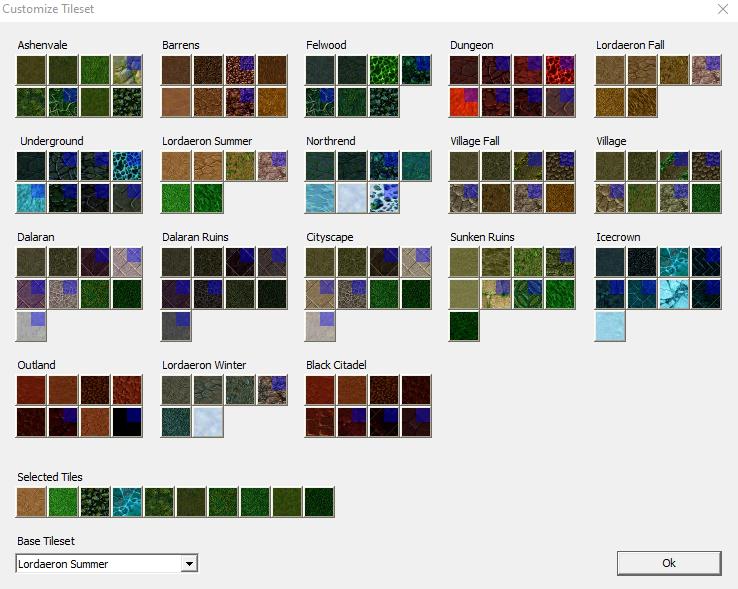This screenshot has width=738, height=589.
Task: Pick Ashenvale's bright green grass tile, top row
Action: pyautogui.click(x=95, y=70)
